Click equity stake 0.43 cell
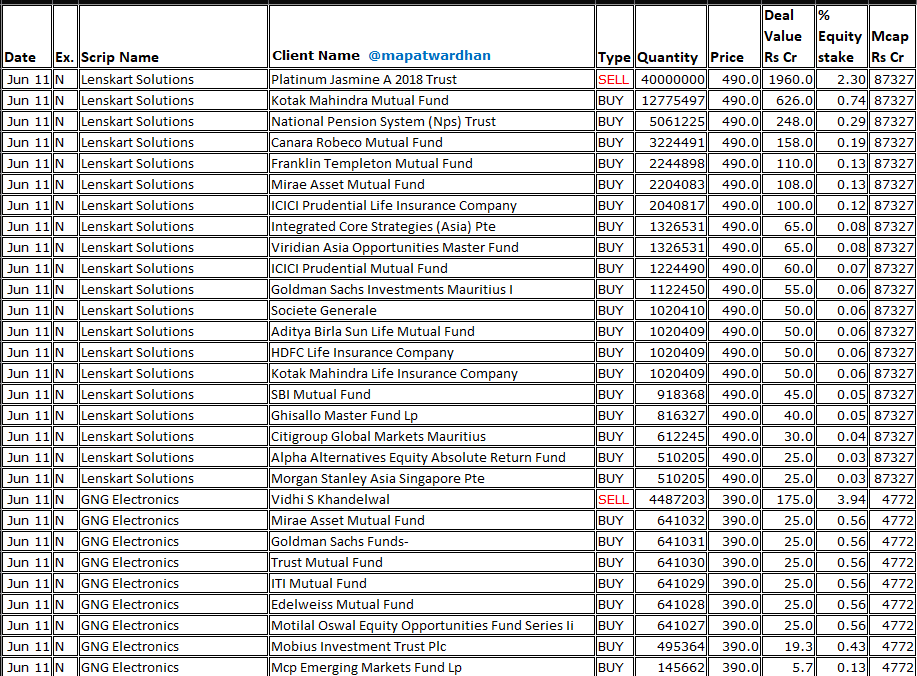917x676 pixels. [842, 647]
